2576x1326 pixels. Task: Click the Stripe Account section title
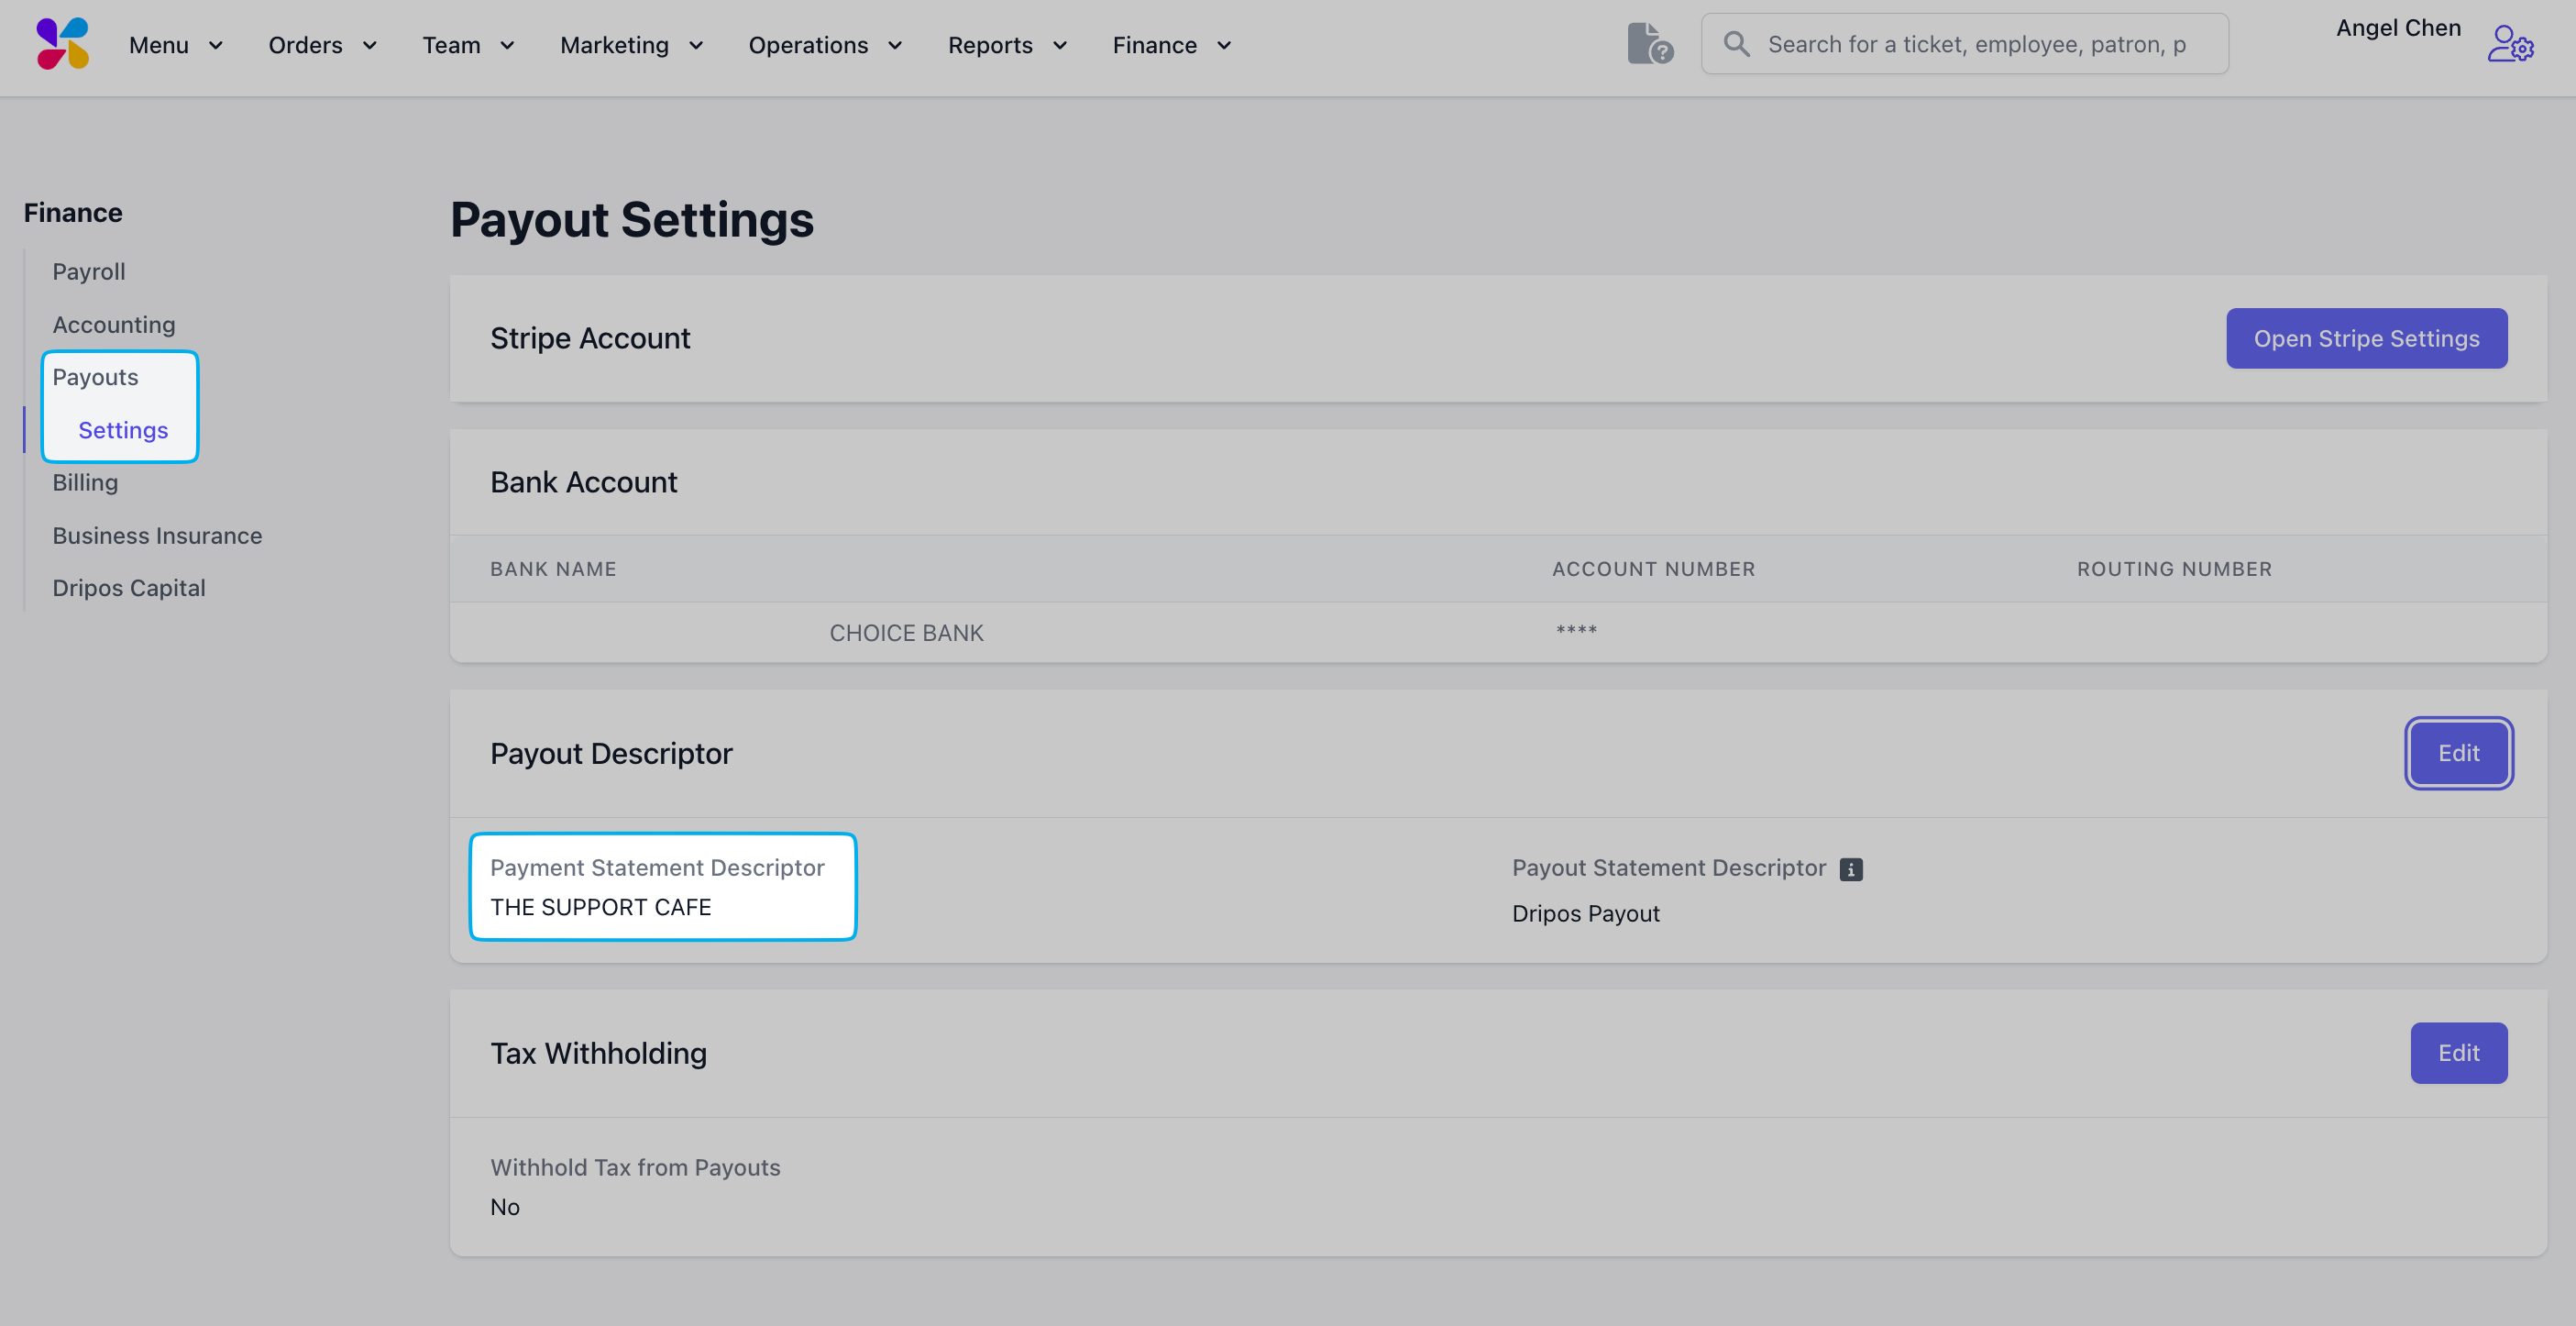[590, 338]
